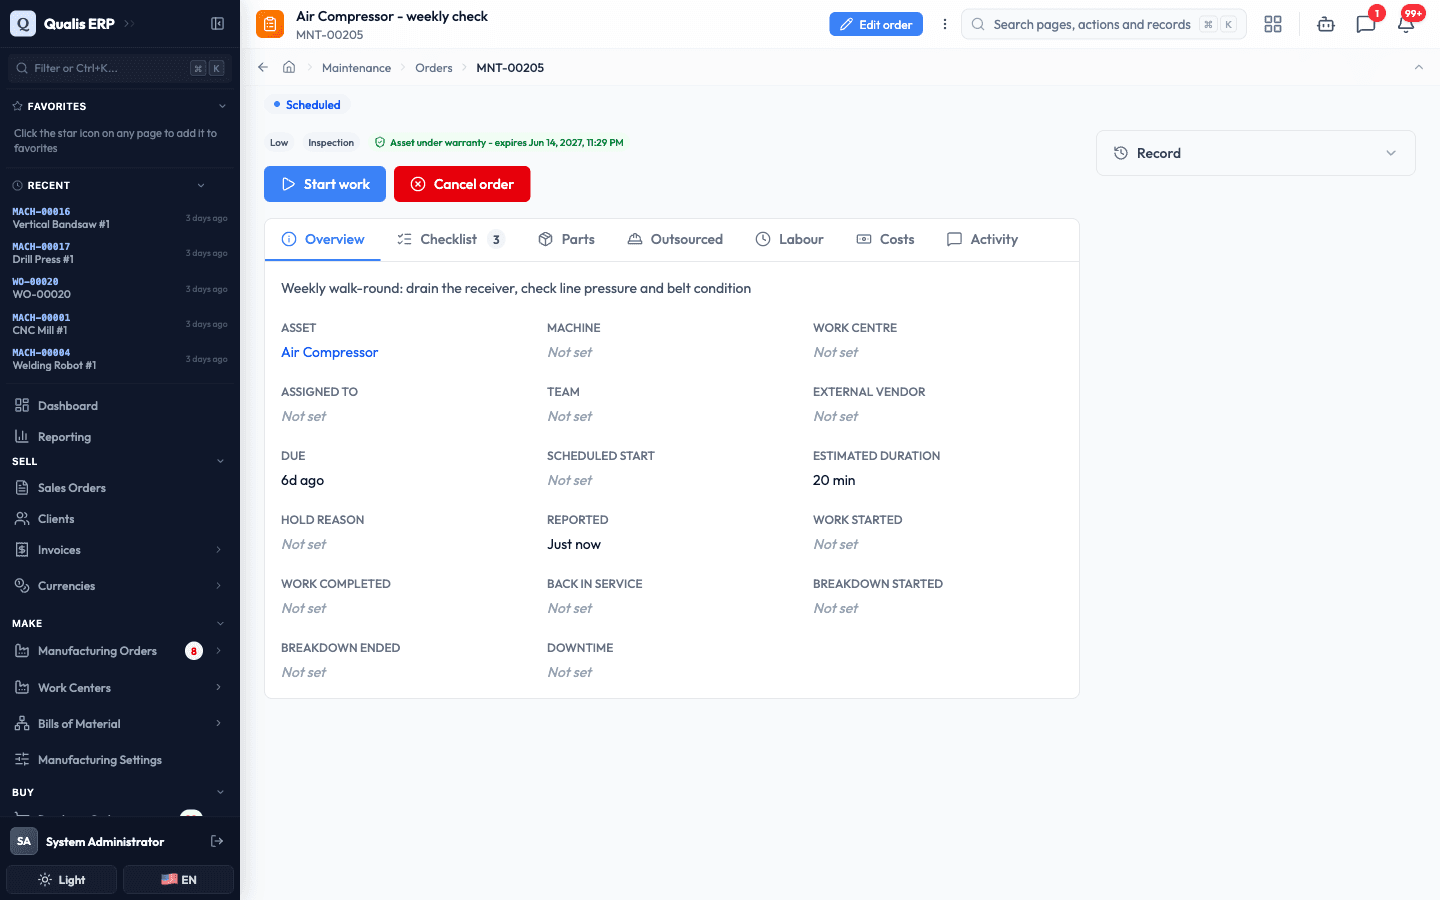Expand Bills of Material submenu
The width and height of the screenshot is (1440, 900).
[219, 723]
